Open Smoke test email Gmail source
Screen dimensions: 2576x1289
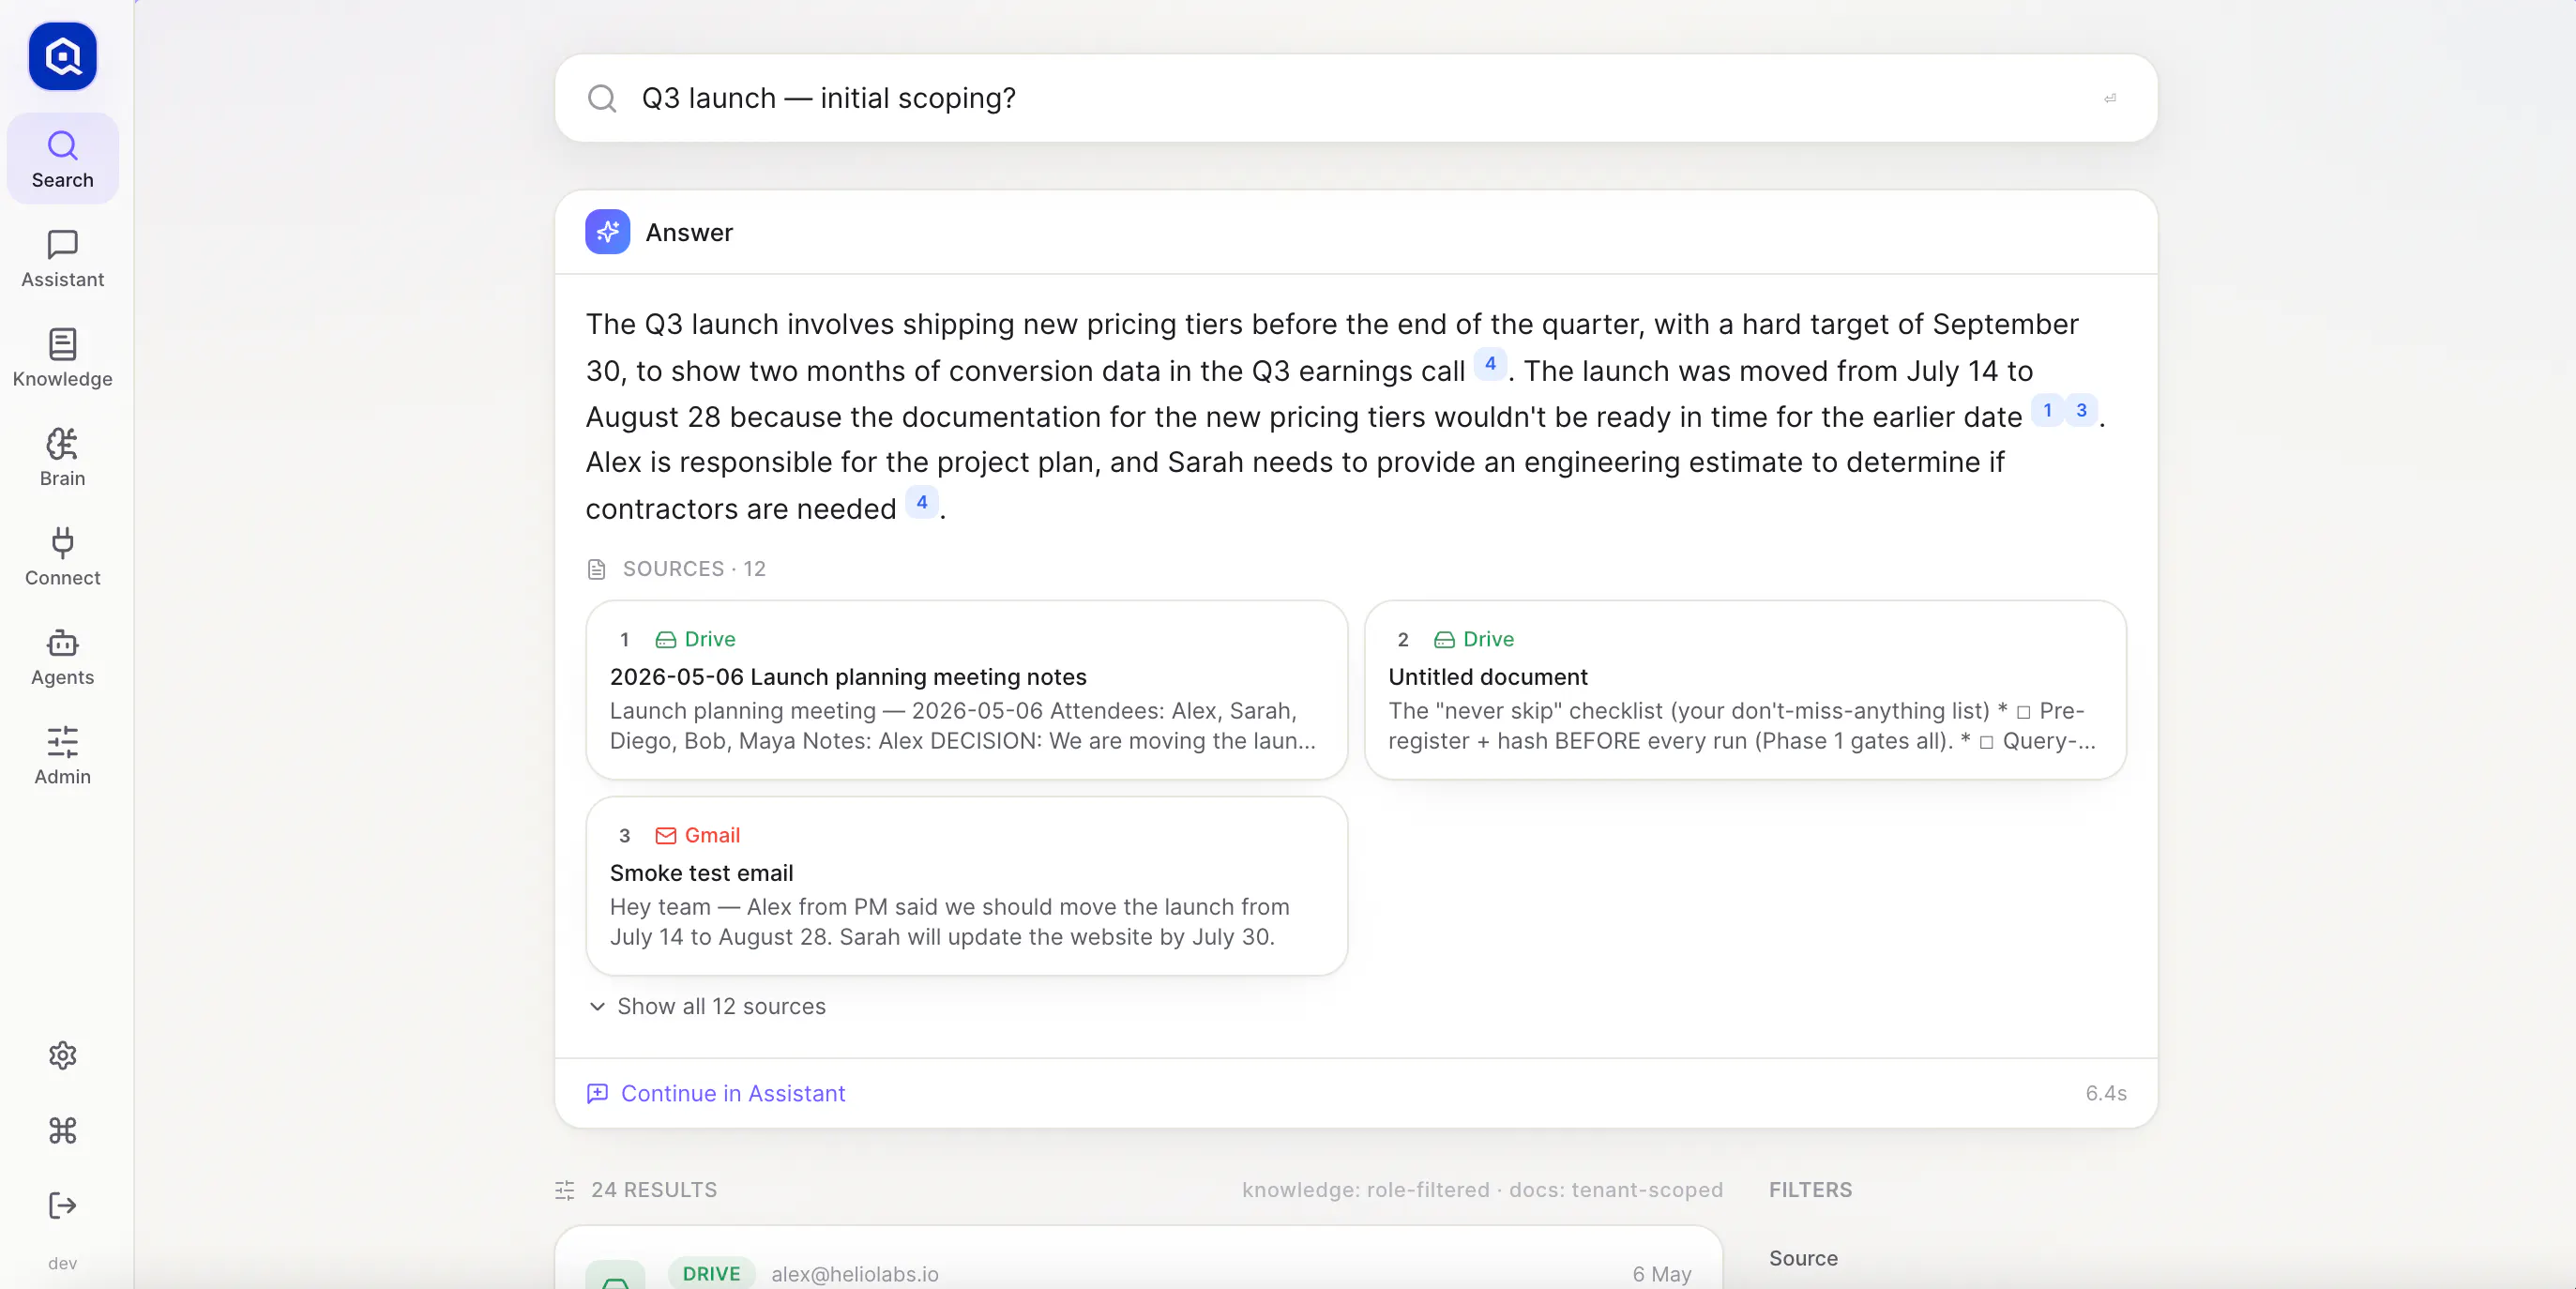tap(966, 886)
